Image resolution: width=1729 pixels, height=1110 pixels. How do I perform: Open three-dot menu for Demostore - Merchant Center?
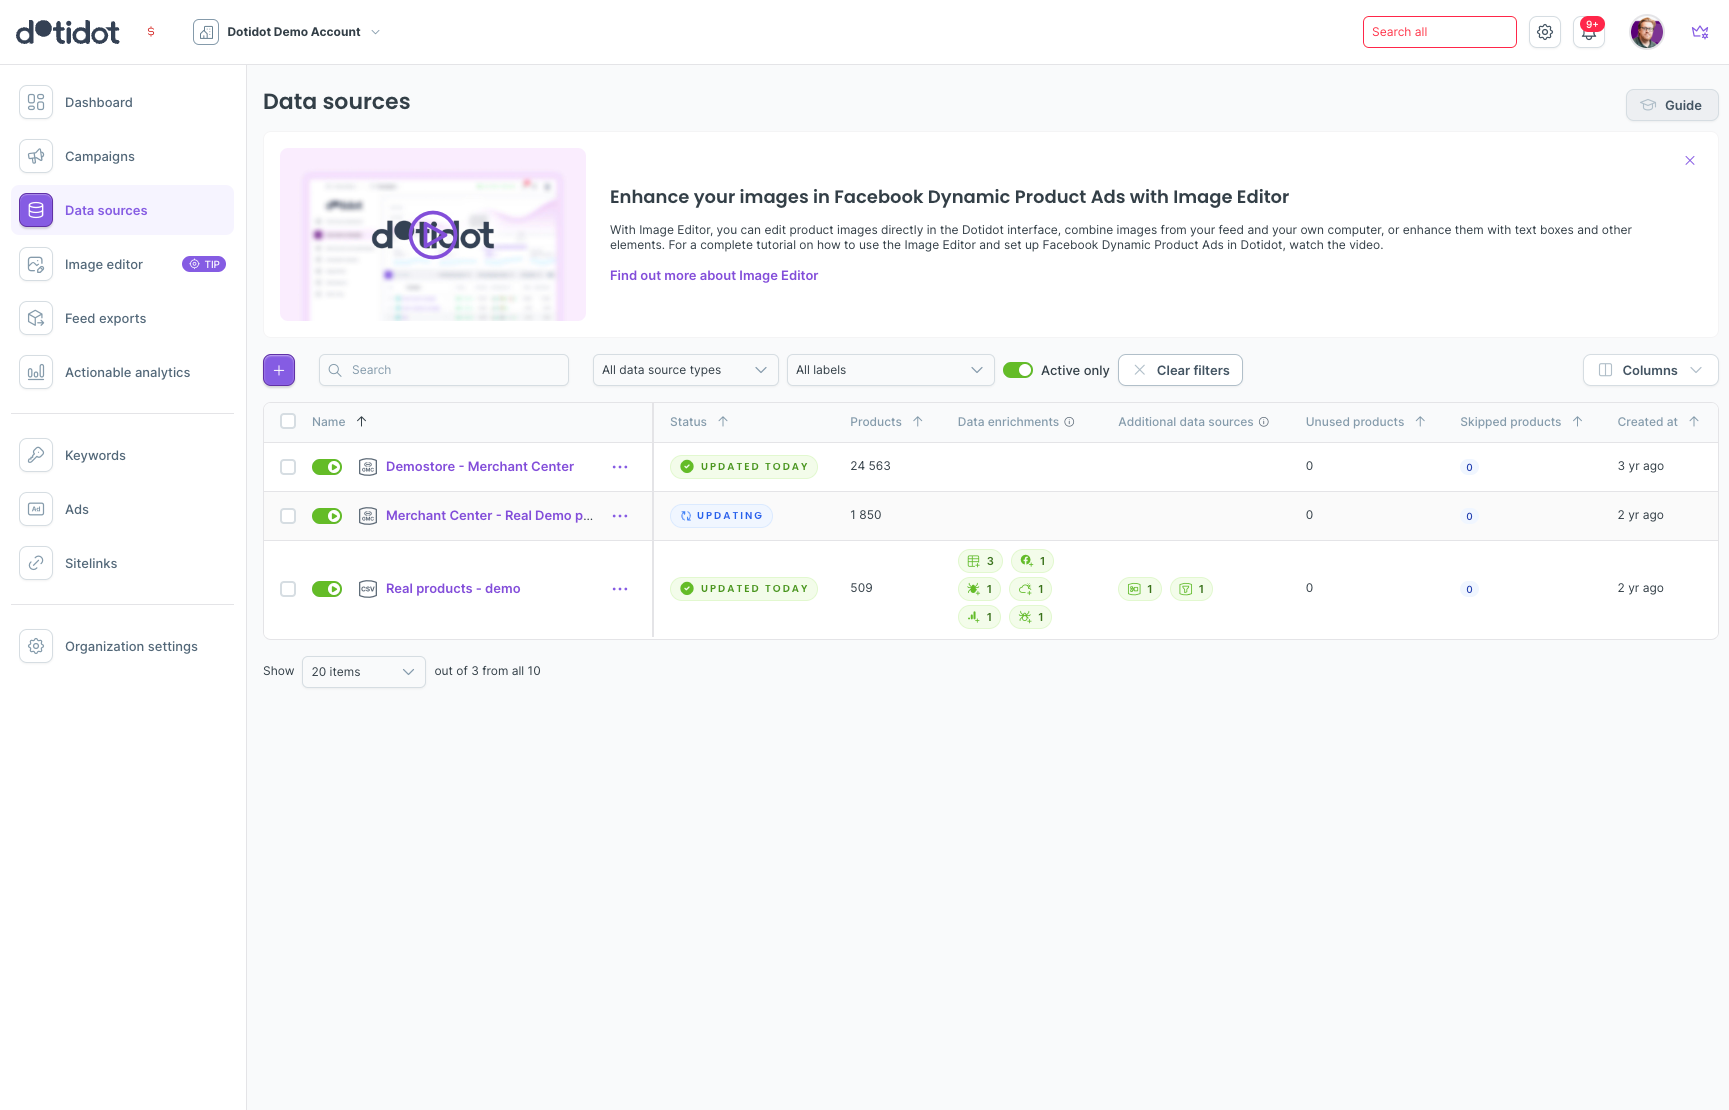[x=620, y=467]
